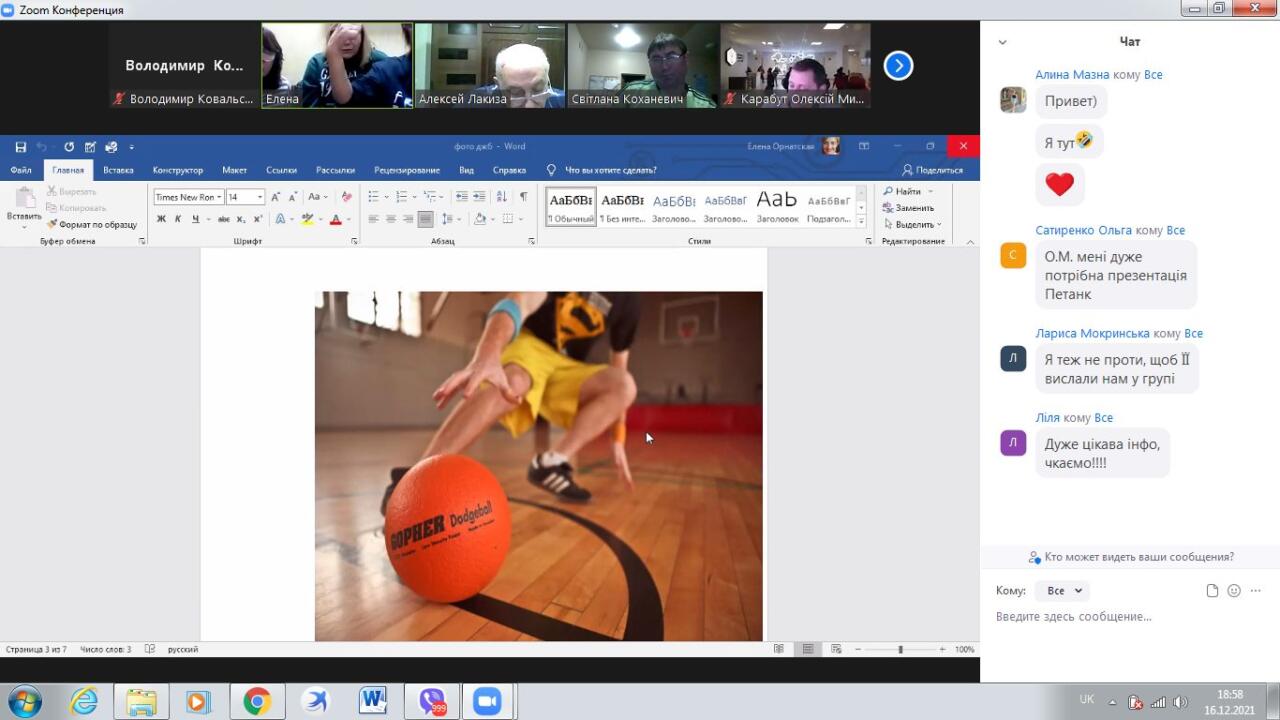Click 'Кто может видеть ваши сообщения?' link
Image resolution: width=1280 pixels, height=720 pixels.
(x=1131, y=557)
